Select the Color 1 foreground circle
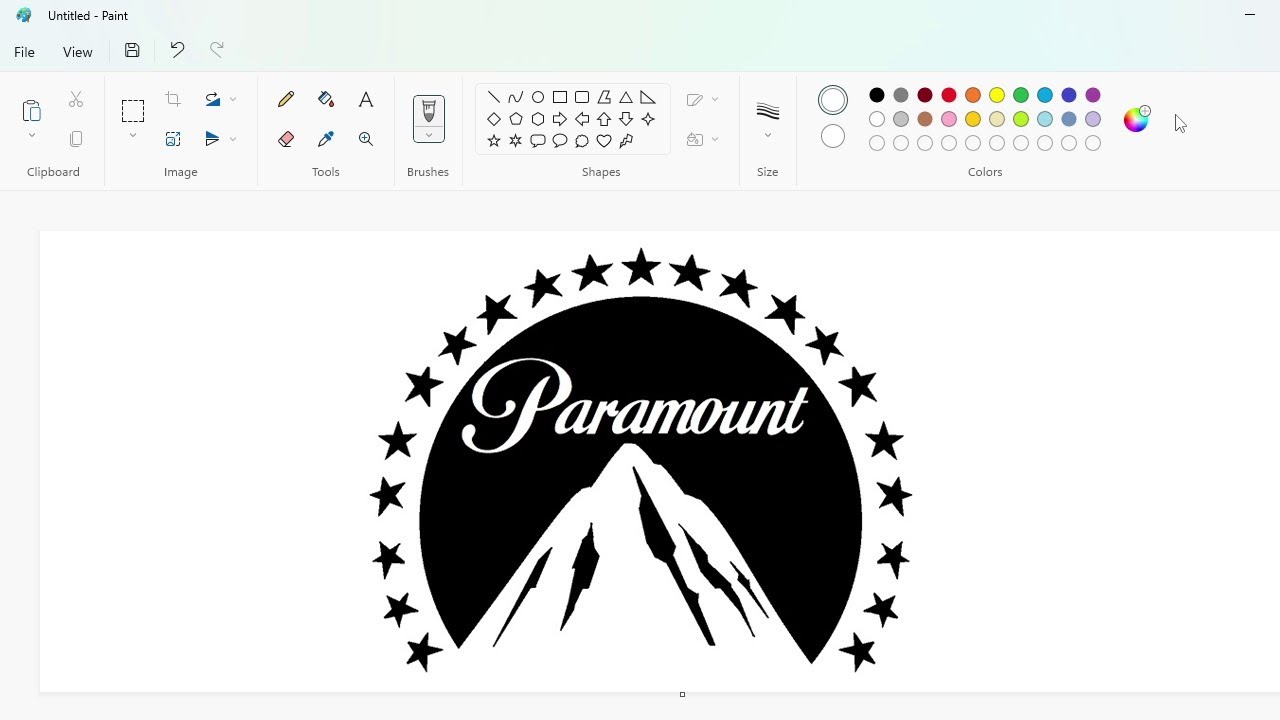Image resolution: width=1280 pixels, height=720 pixels. (x=833, y=100)
